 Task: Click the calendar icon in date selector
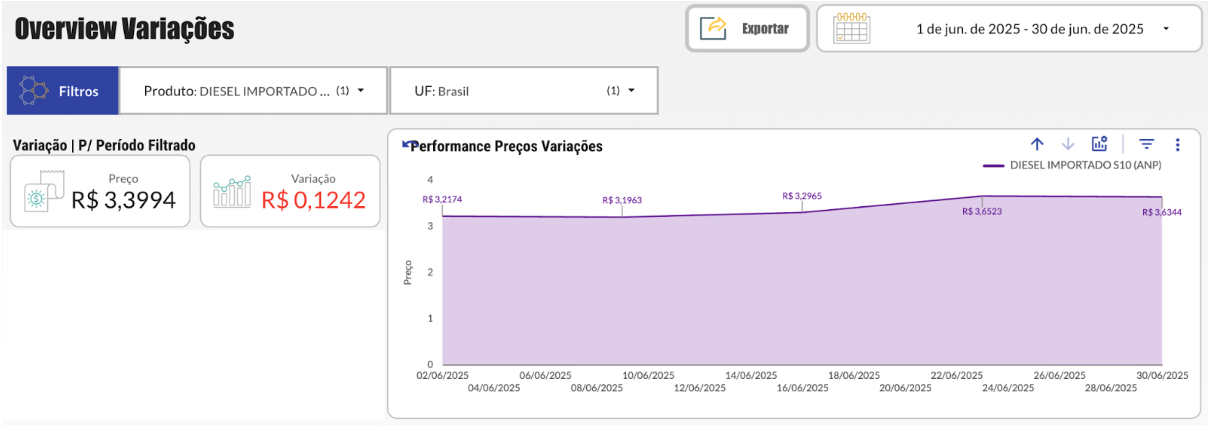tap(851, 28)
